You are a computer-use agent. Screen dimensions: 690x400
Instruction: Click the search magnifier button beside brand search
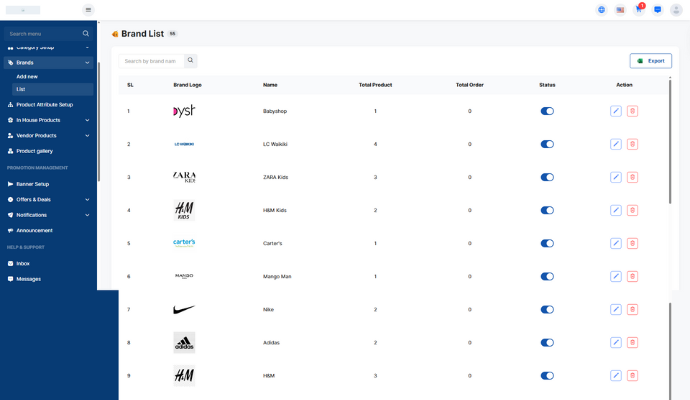tap(190, 61)
